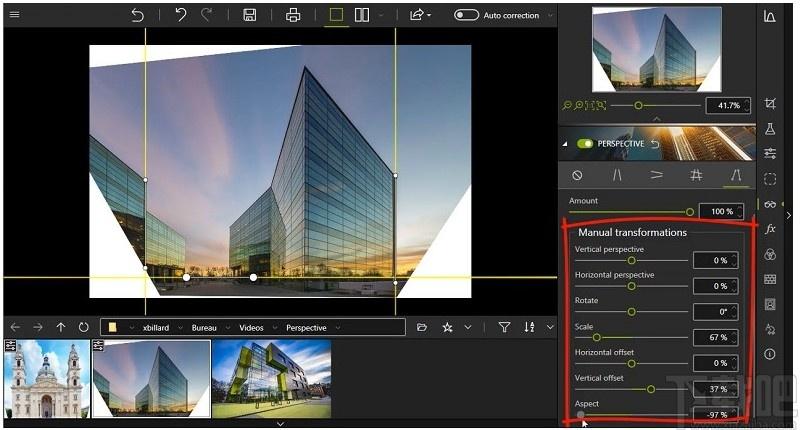Image resolution: width=800 pixels, height=430 pixels.
Task: Click the xbillard breadcrumb folder
Action: (x=156, y=328)
